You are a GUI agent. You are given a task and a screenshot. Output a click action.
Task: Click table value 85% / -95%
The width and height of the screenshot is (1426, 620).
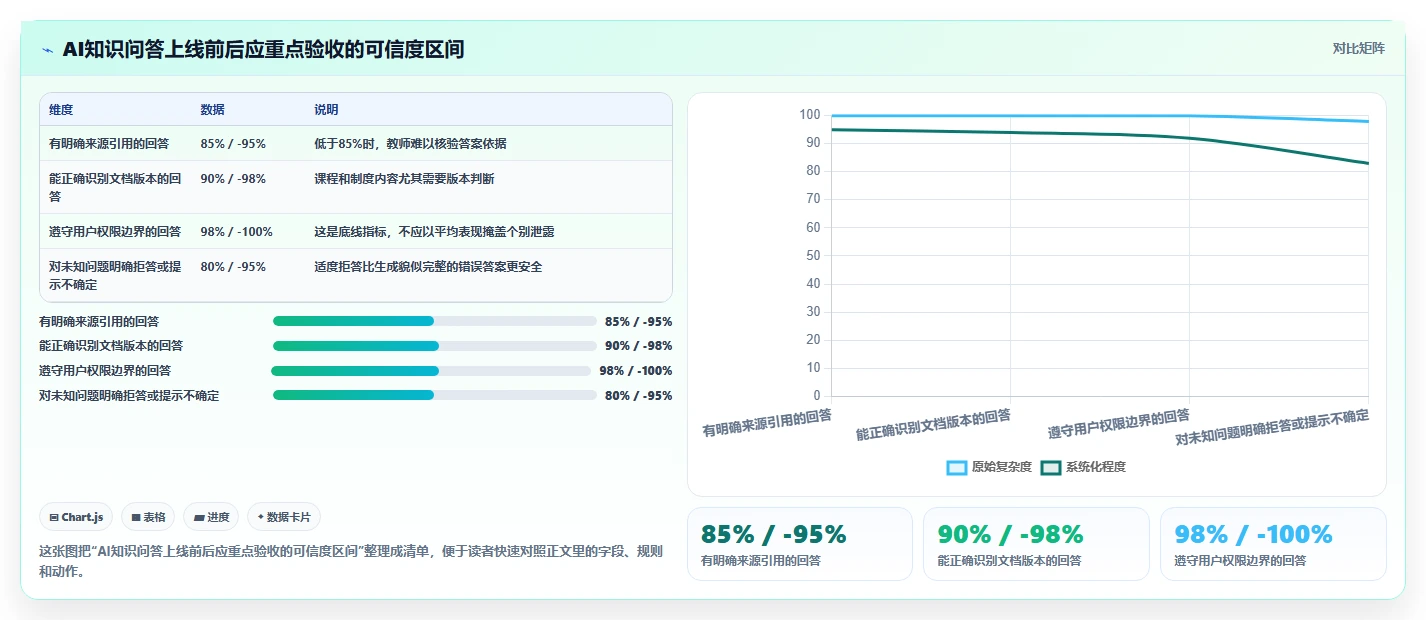tap(233, 144)
